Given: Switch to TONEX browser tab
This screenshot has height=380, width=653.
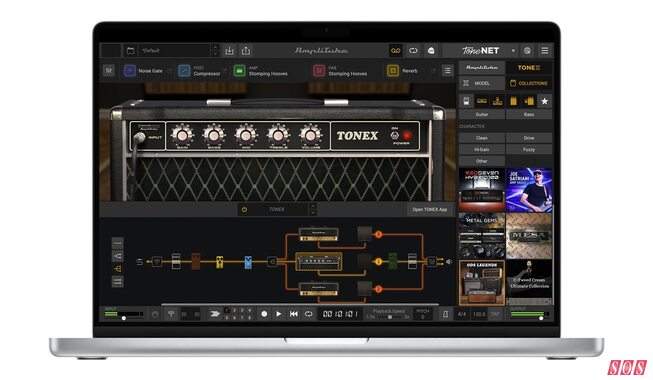Looking at the screenshot, I should [x=529, y=68].
